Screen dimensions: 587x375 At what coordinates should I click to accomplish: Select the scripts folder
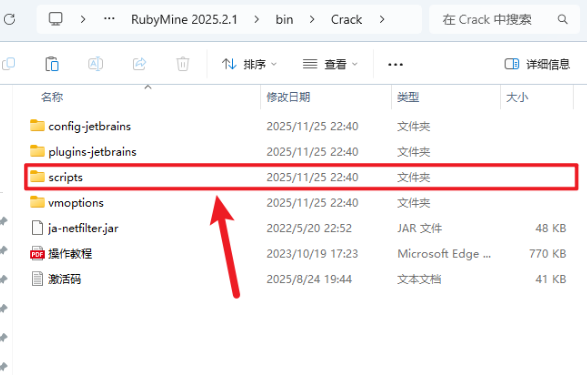point(301,177)
